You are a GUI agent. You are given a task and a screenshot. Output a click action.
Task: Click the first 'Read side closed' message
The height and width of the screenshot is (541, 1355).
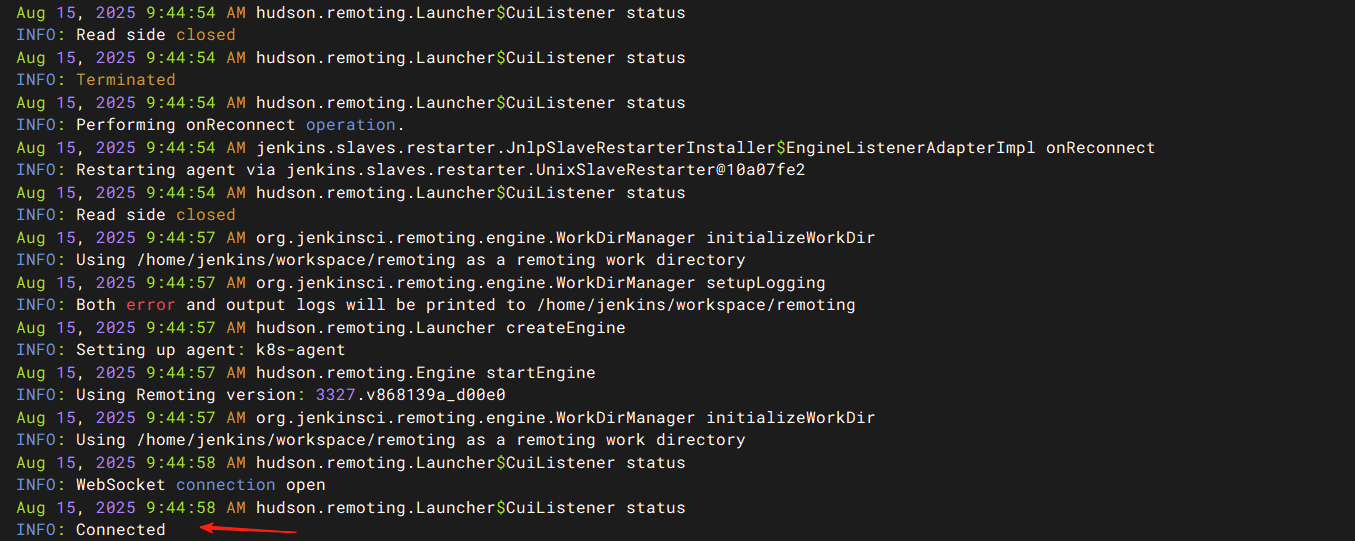[155, 35]
